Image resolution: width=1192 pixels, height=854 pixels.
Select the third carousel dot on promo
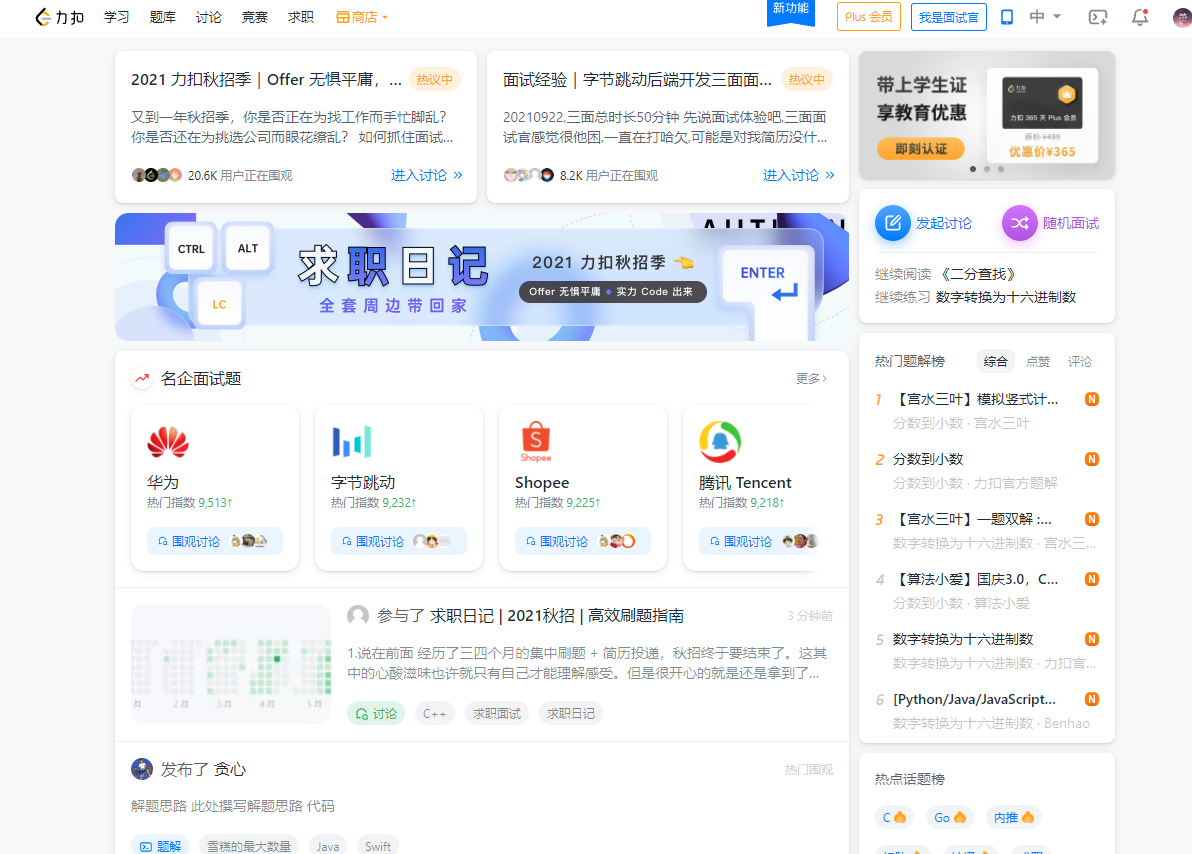(1000, 169)
